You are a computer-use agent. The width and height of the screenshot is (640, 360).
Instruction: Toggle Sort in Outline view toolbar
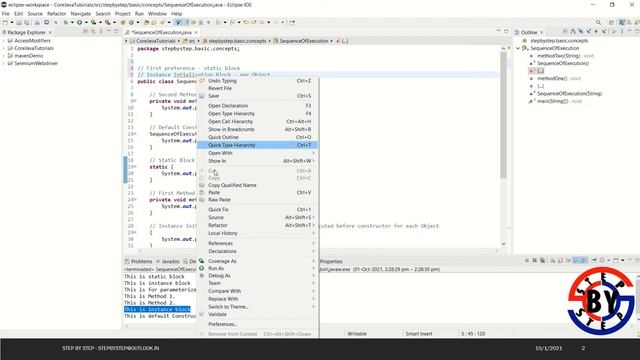point(573,31)
